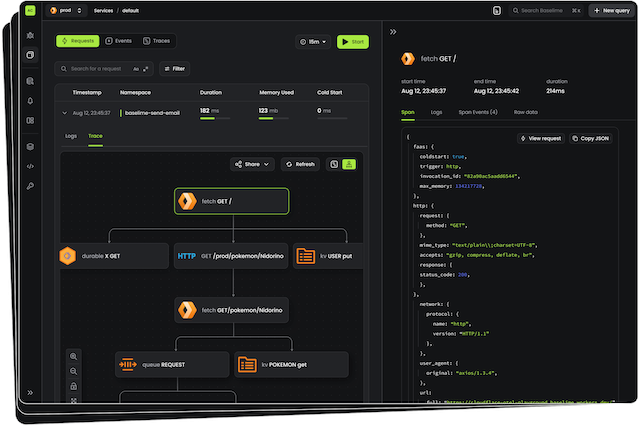This screenshot has height=425, width=640.
Task: Open the Span Events (4) tab
Action: point(479,113)
